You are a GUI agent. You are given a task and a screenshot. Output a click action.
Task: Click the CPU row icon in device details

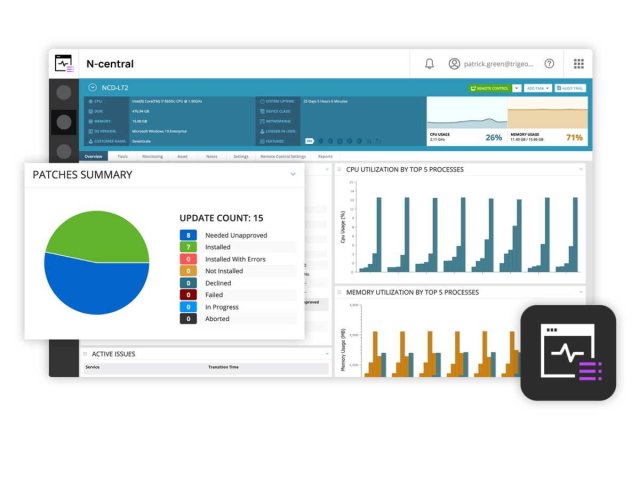(x=91, y=101)
